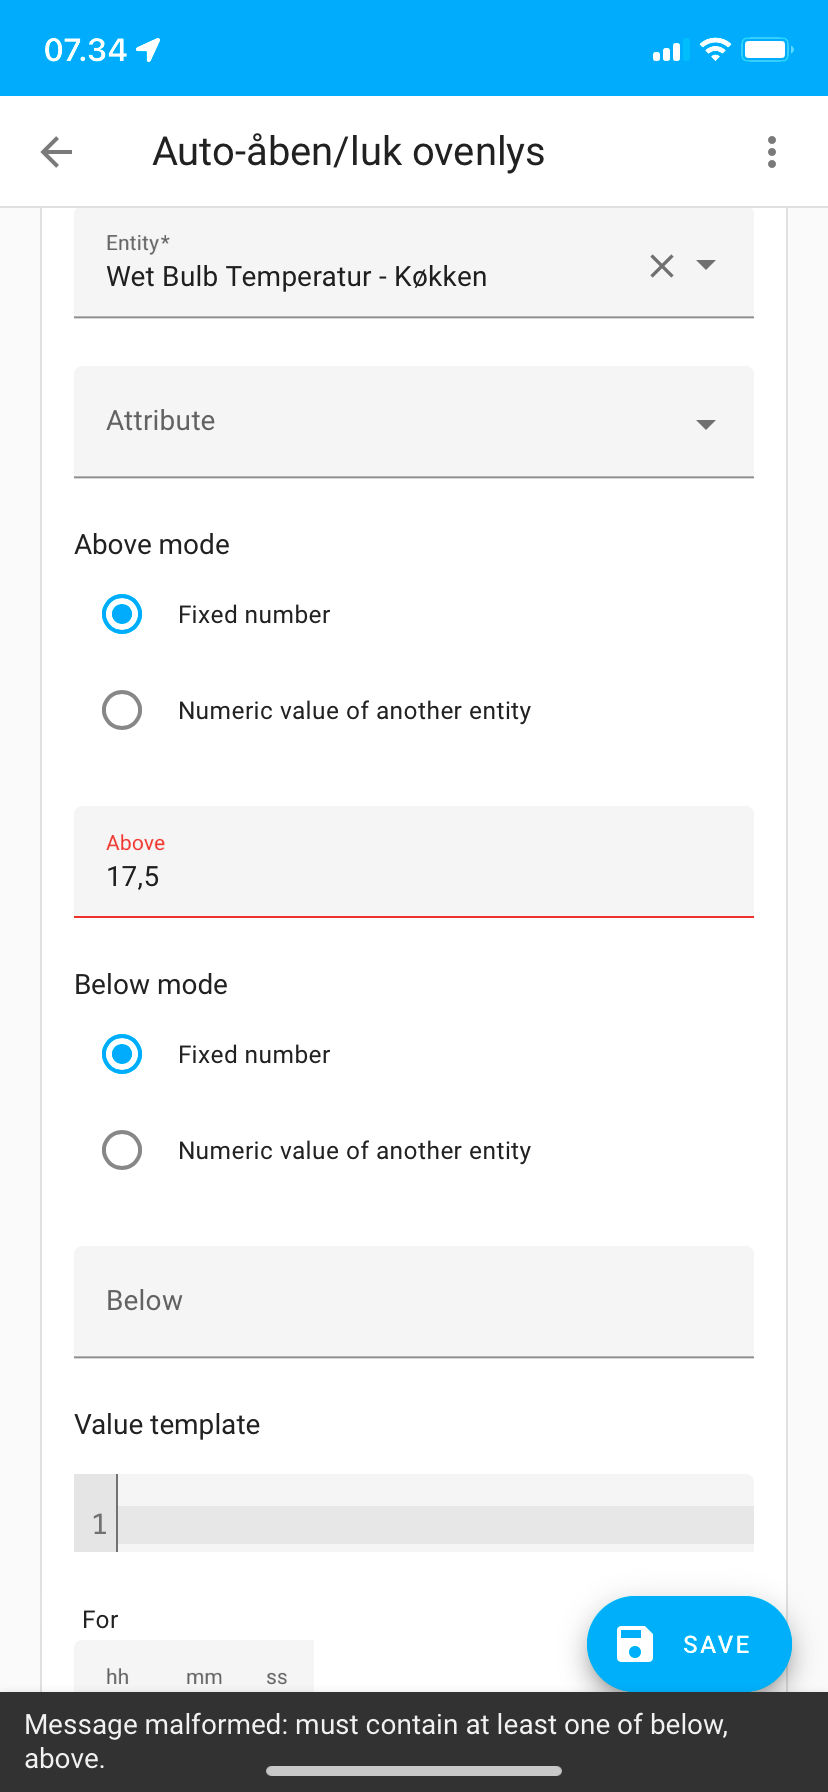Select Fixed number under Above mode
Image resolution: width=828 pixels, height=1792 pixels.
click(121, 614)
